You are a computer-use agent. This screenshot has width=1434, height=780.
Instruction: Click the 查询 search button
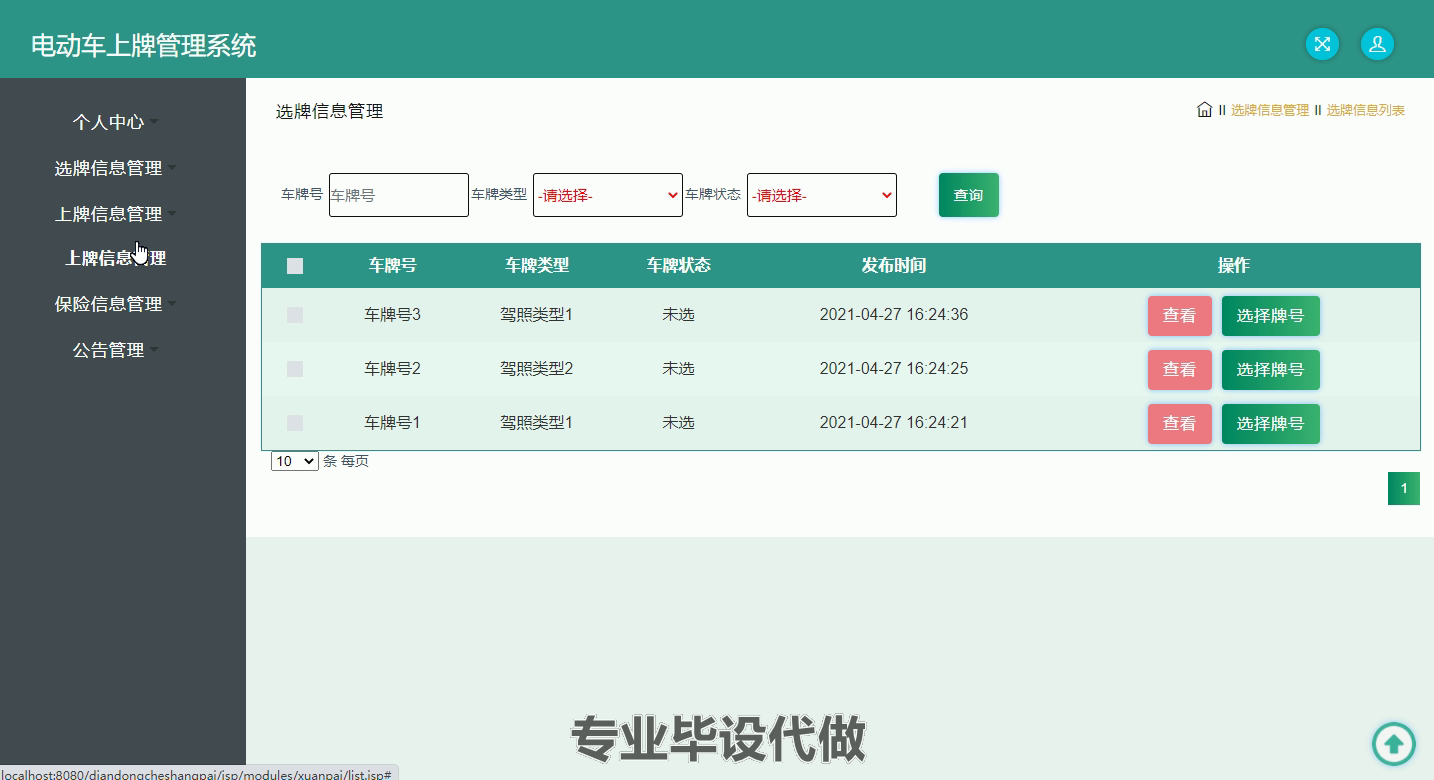tap(968, 195)
